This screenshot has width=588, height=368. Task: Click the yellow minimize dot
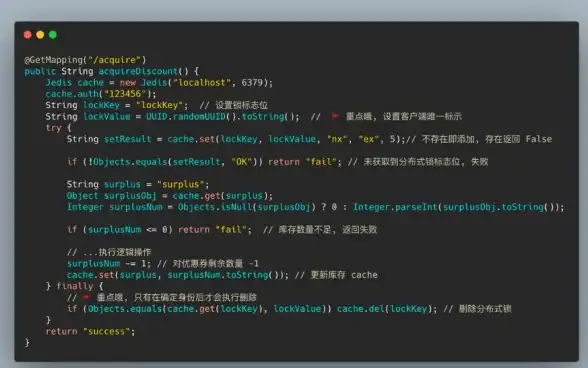click(40, 35)
